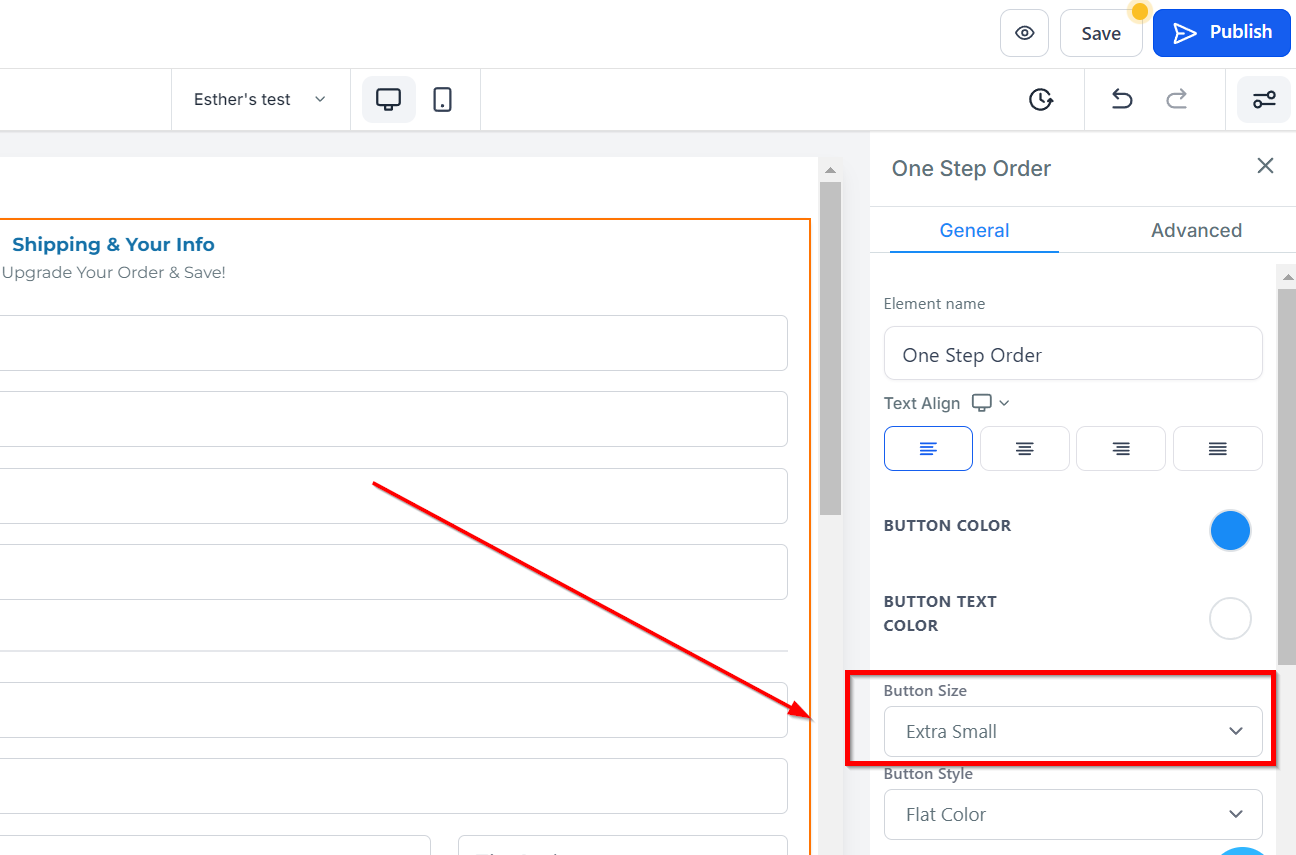The width and height of the screenshot is (1296, 855).
Task: Align text left
Action: point(928,449)
